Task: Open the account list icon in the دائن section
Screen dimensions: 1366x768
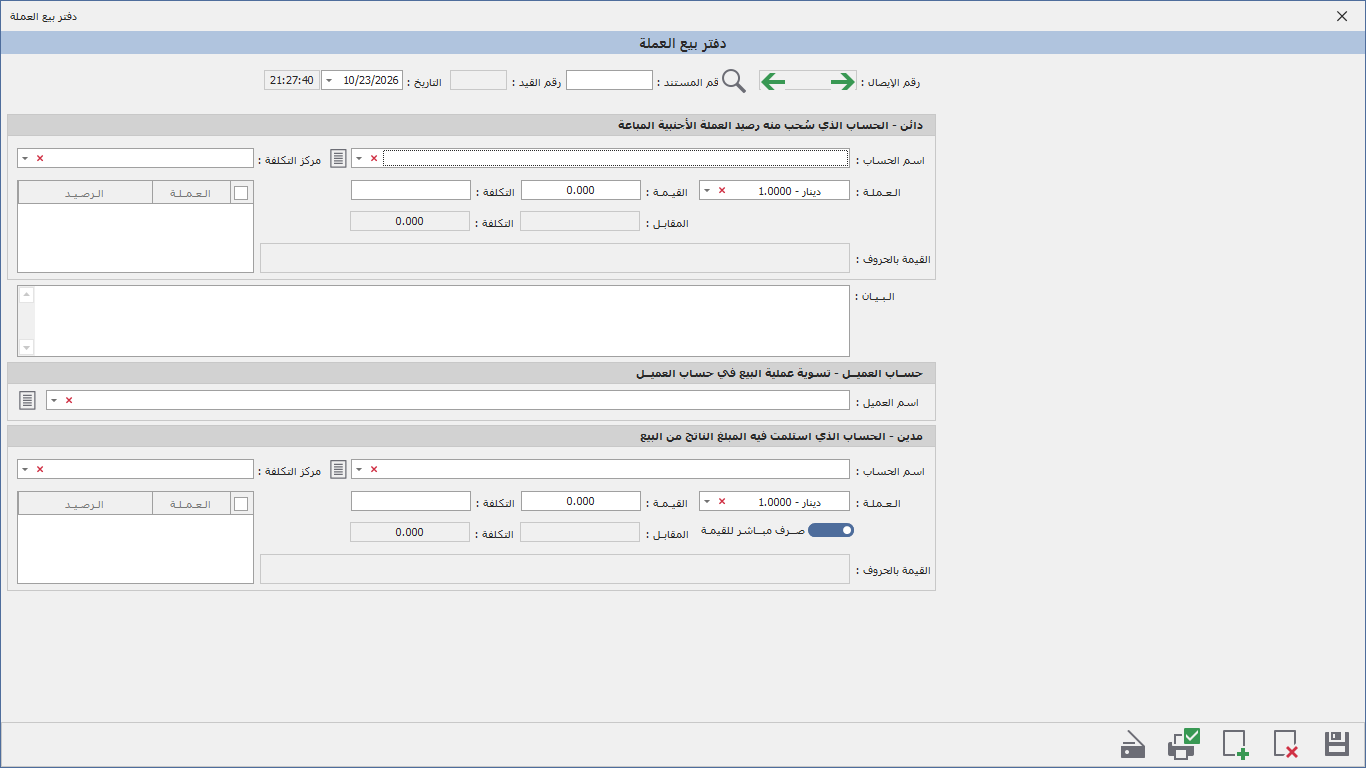Action: 339,158
